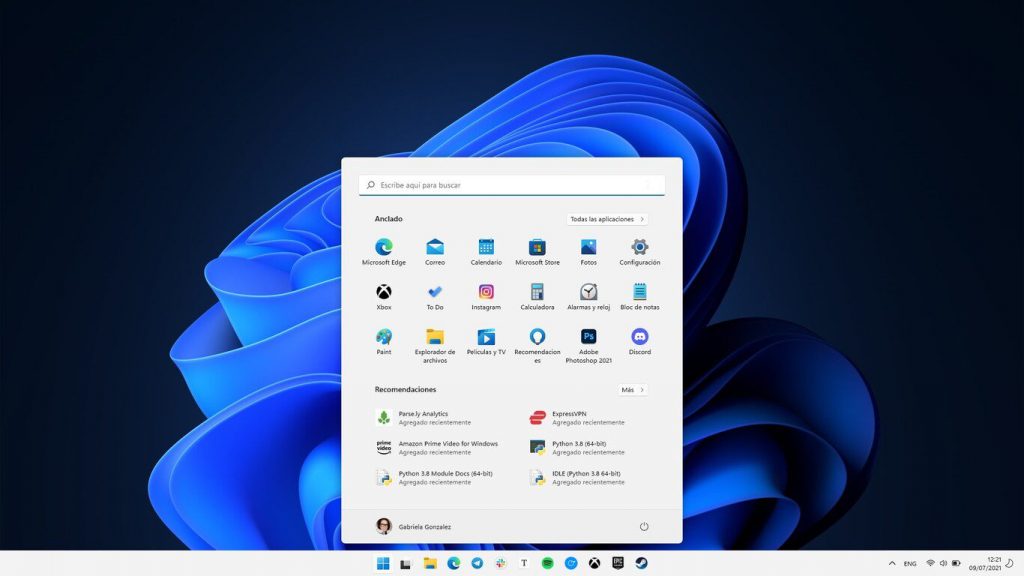Click the search input field

pyautogui.click(x=512, y=185)
